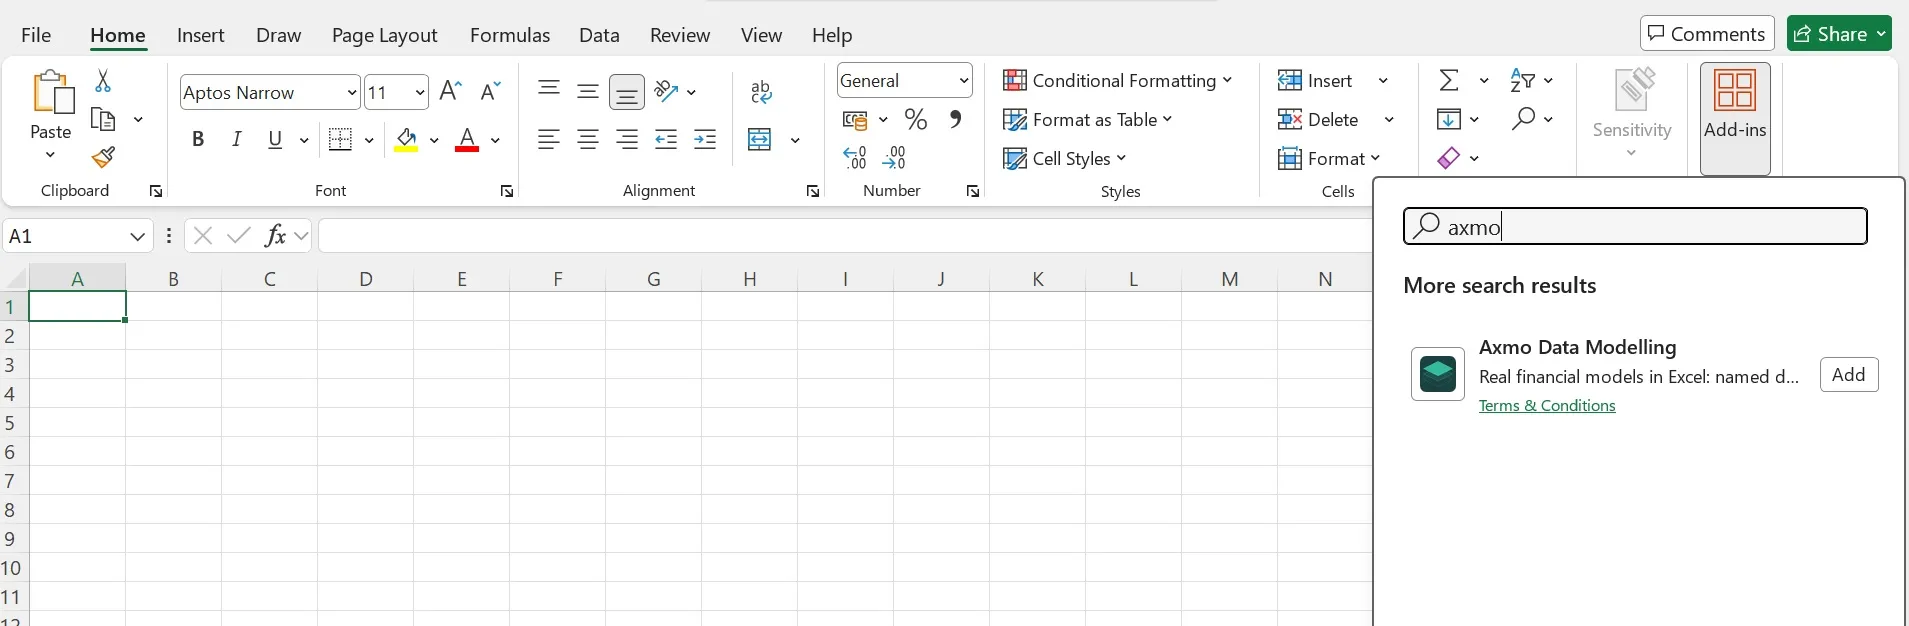Viewport: 1909px width, 626px height.
Task: Click the Orientation text rotation icon
Action: (667, 91)
